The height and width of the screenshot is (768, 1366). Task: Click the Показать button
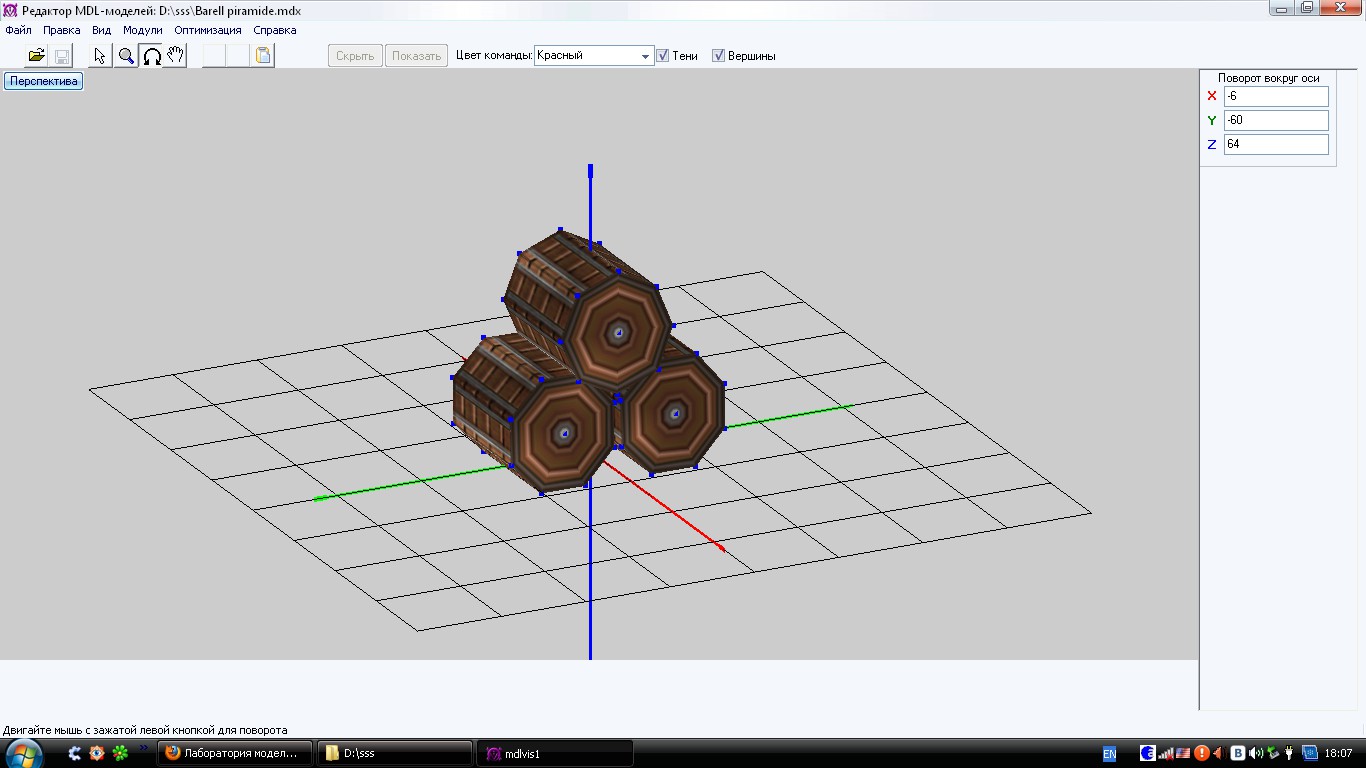point(416,56)
